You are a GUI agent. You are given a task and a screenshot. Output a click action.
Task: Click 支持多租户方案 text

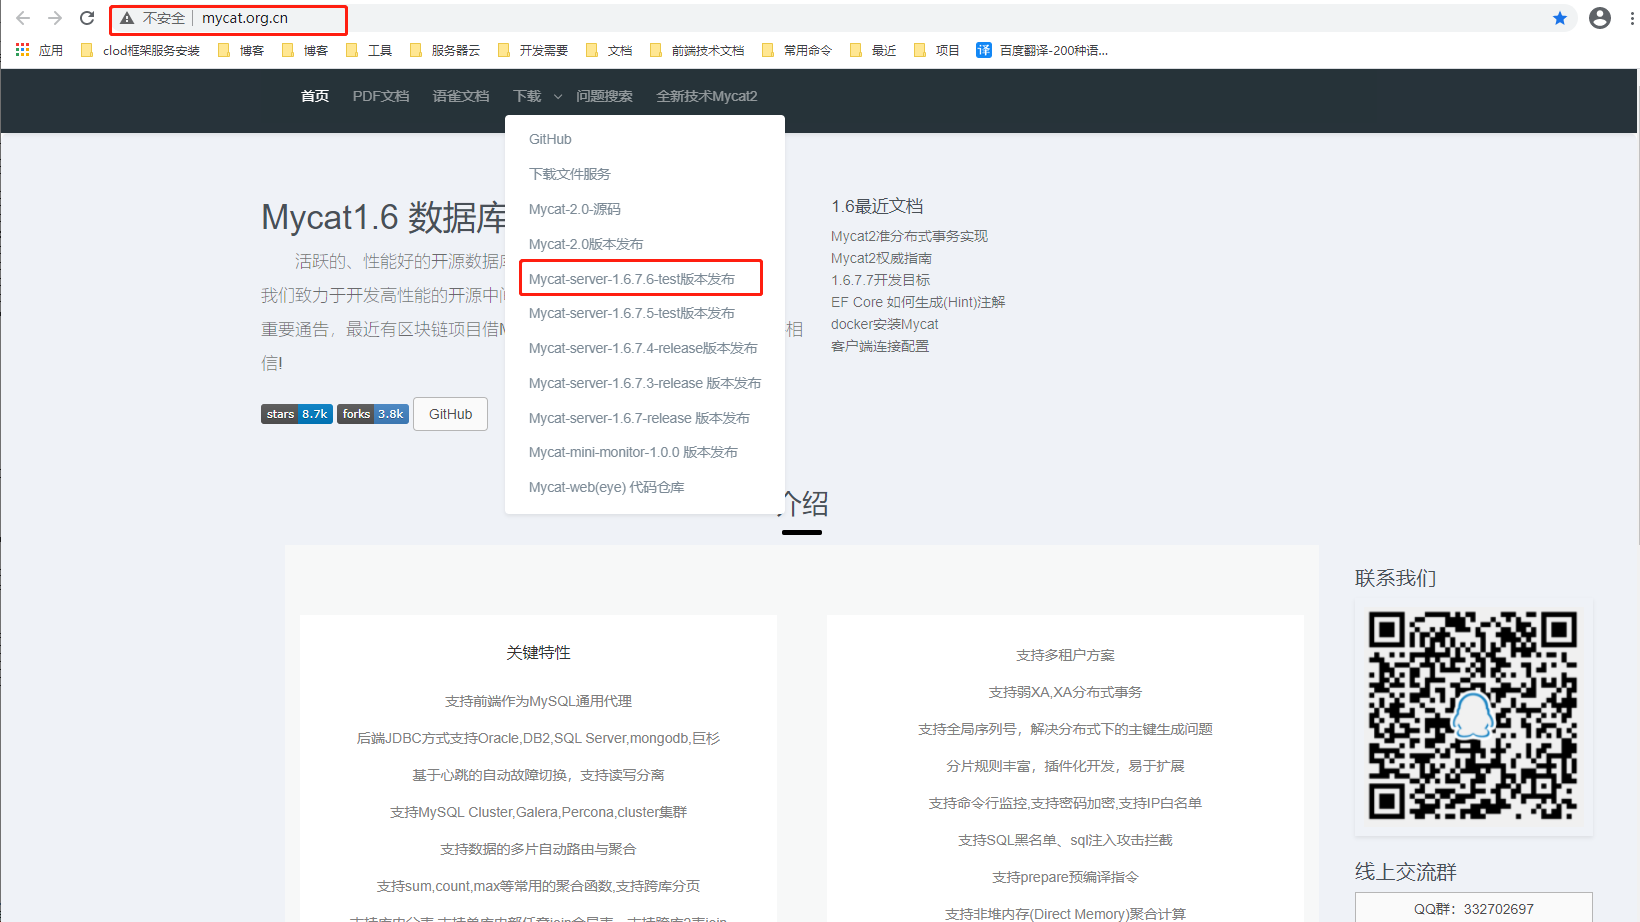1065,655
